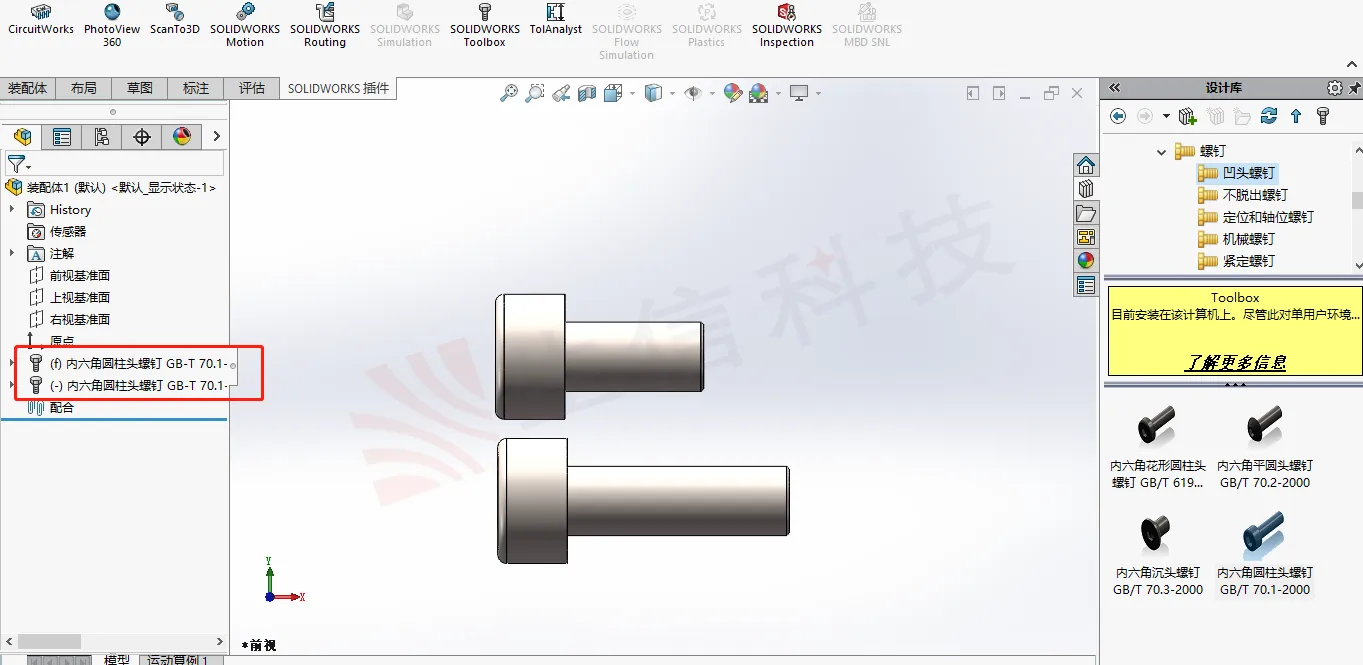Click the design library back arrow
Screen dimensions: 1363x665
pyautogui.click(x=1118, y=116)
